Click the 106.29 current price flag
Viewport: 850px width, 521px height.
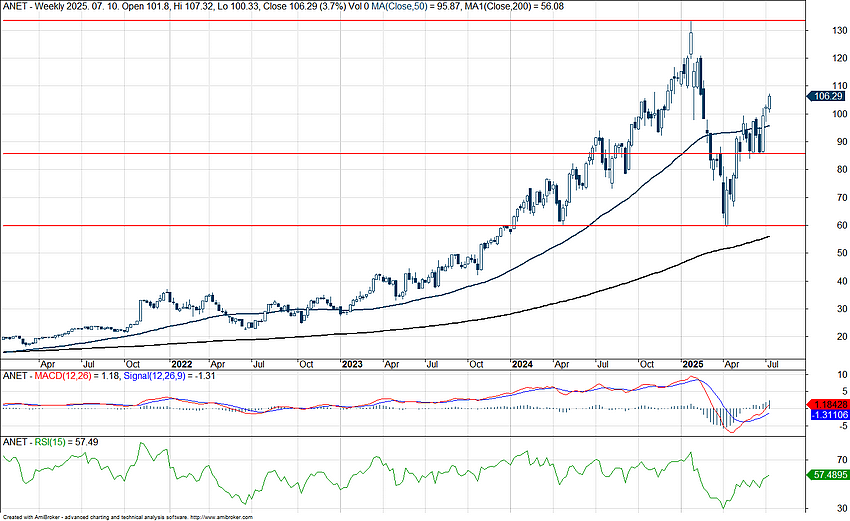pyautogui.click(x=826, y=96)
